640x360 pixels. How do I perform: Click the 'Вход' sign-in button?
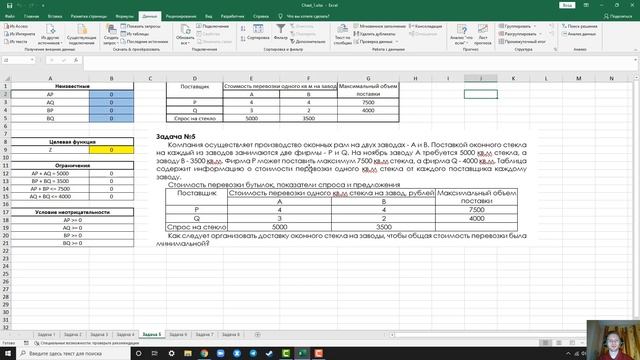[x=567, y=5]
